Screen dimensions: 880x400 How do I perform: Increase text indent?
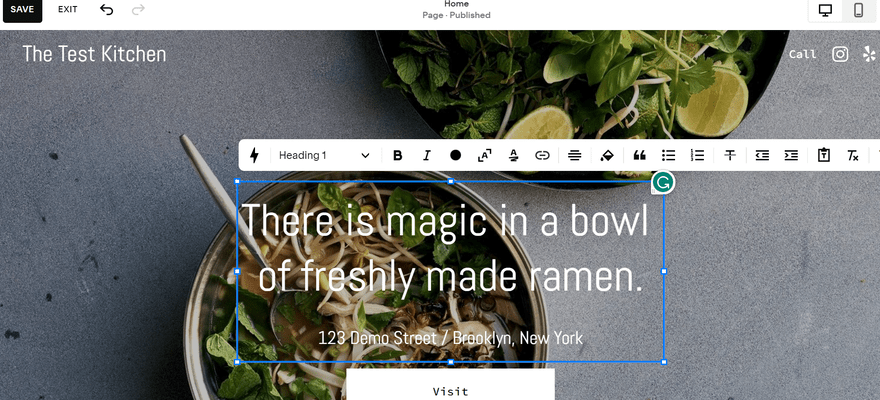[x=791, y=155]
